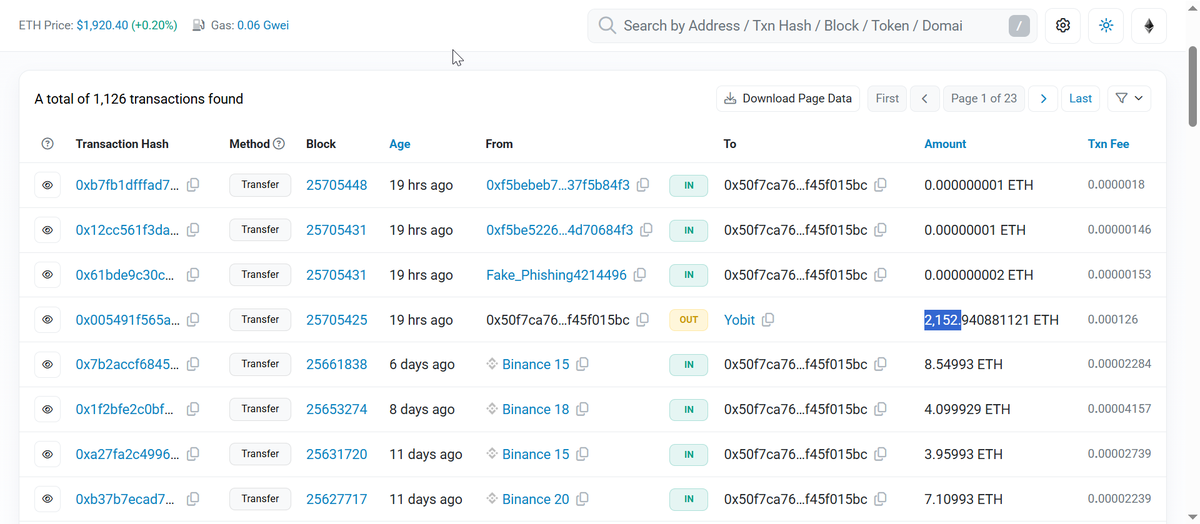Viewport: 1200px width, 524px height.
Task: Copy the Binance 18 sender address
Action: coord(582,409)
